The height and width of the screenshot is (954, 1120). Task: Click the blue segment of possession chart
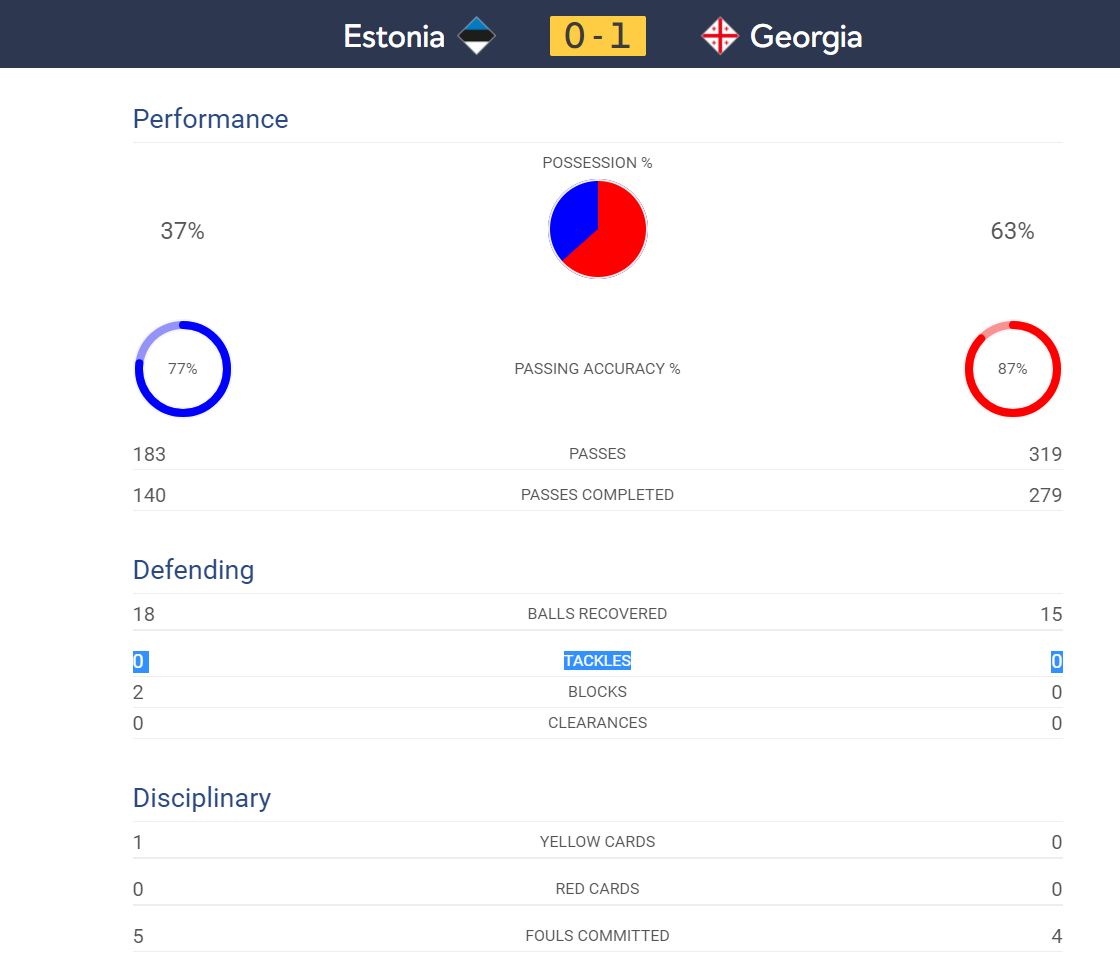pyautogui.click(x=574, y=220)
